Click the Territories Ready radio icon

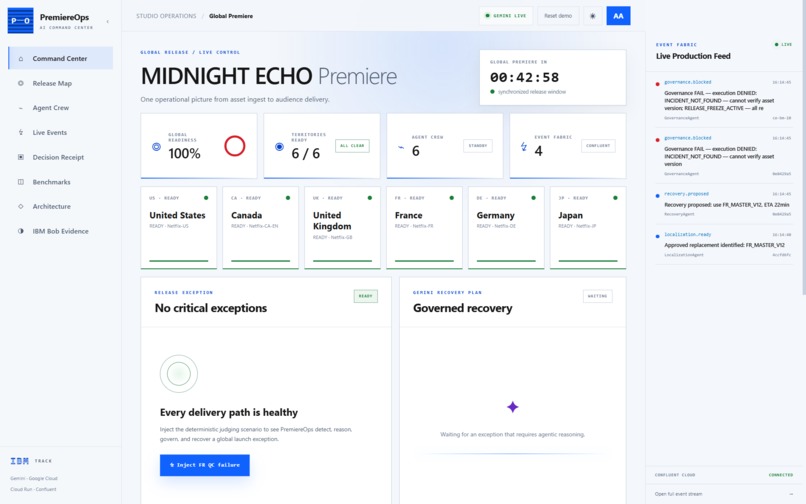coord(279,147)
